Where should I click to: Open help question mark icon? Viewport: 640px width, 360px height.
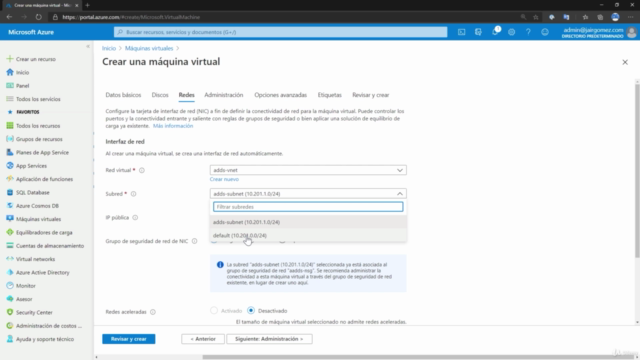(528, 32)
